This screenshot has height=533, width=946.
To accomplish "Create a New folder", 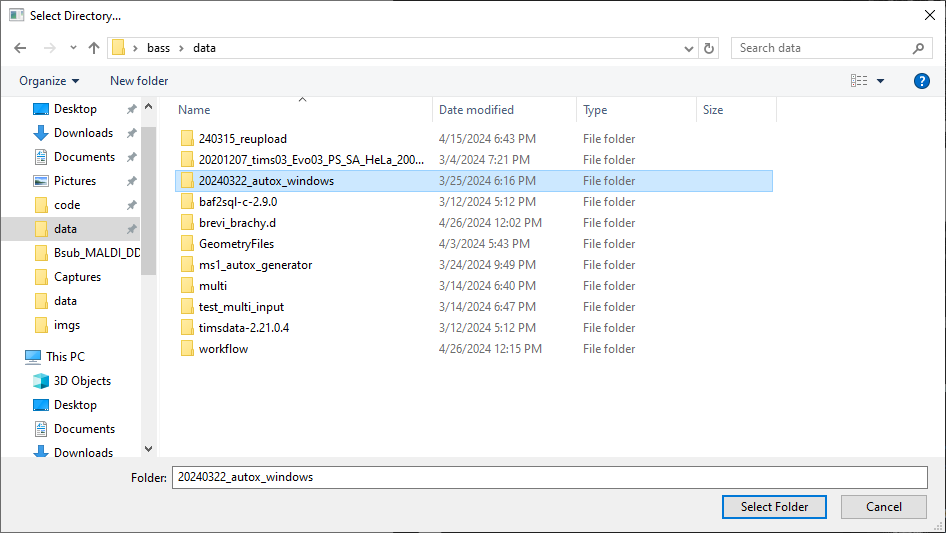I will click(139, 81).
